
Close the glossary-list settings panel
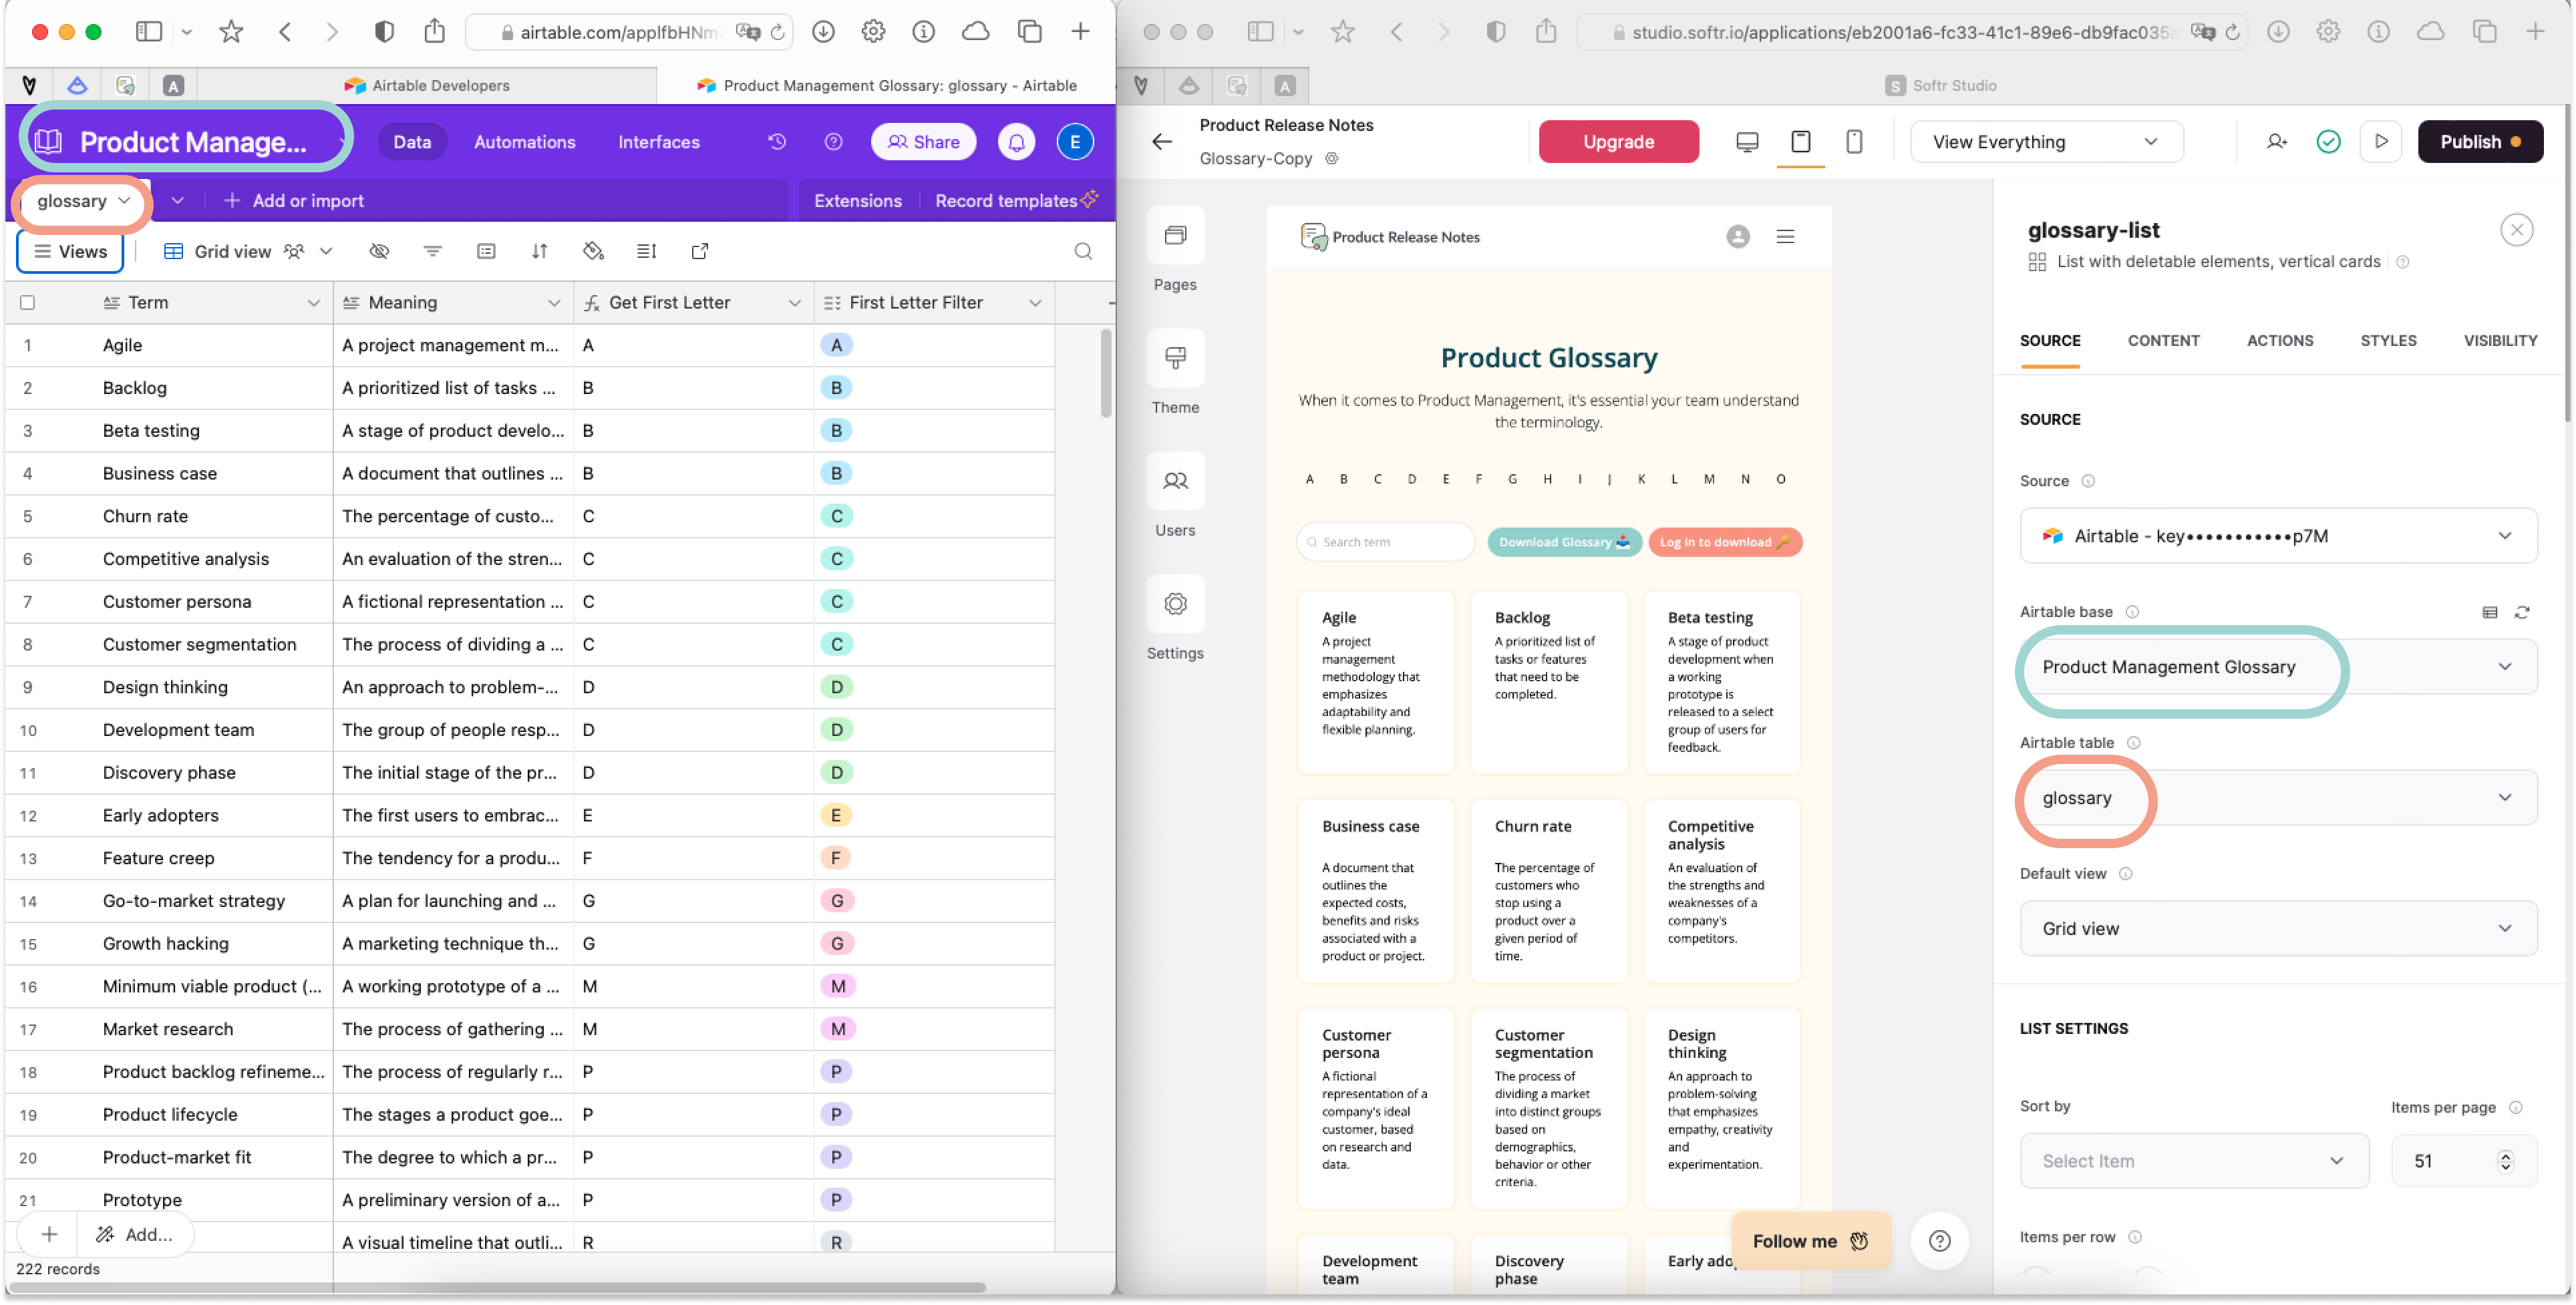[2516, 231]
